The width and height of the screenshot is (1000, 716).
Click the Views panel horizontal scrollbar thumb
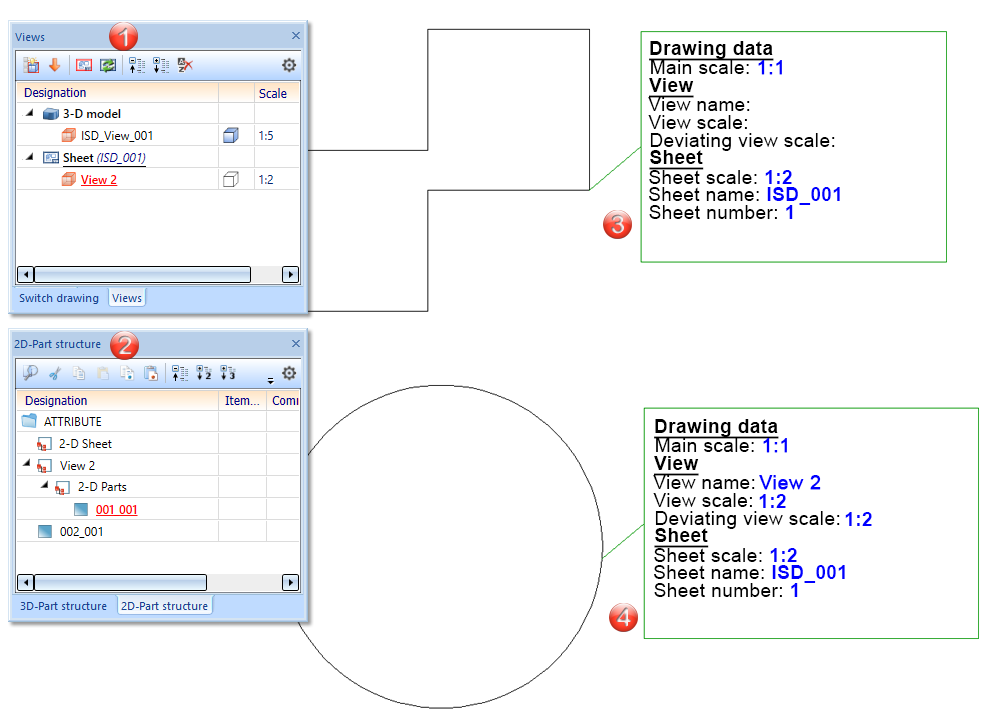[142, 275]
